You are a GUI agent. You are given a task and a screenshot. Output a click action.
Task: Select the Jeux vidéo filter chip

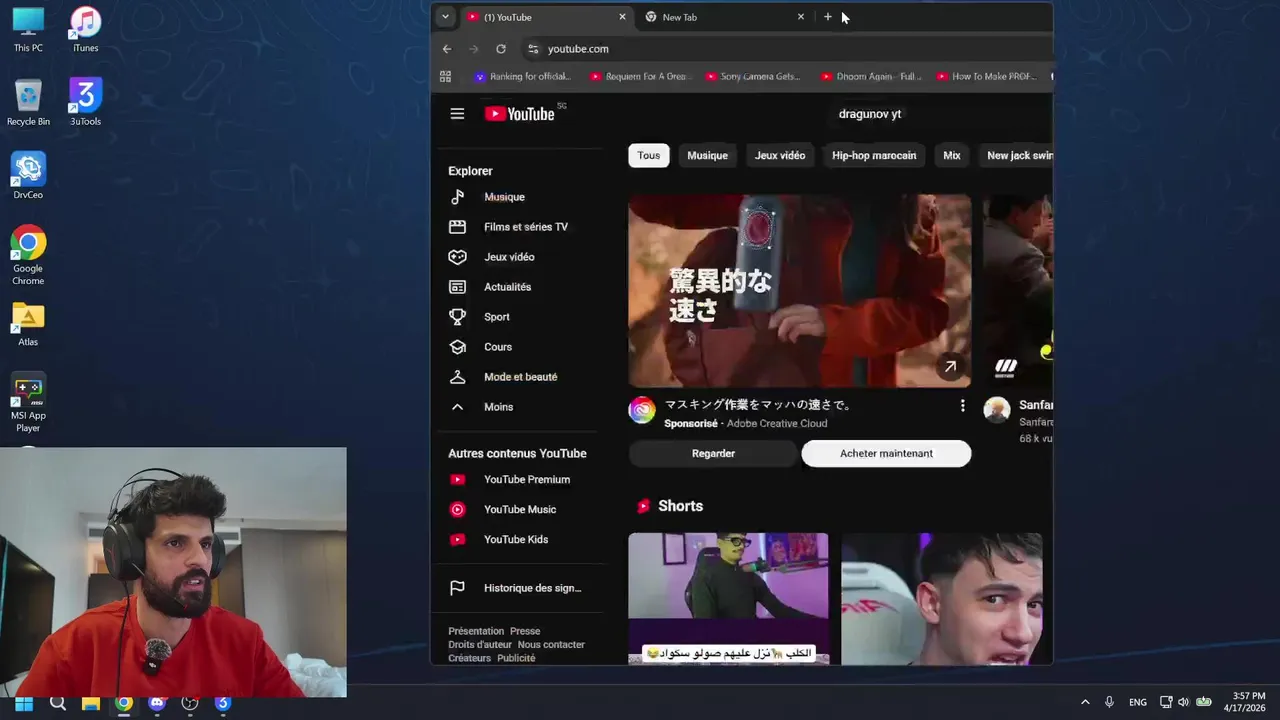click(780, 155)
